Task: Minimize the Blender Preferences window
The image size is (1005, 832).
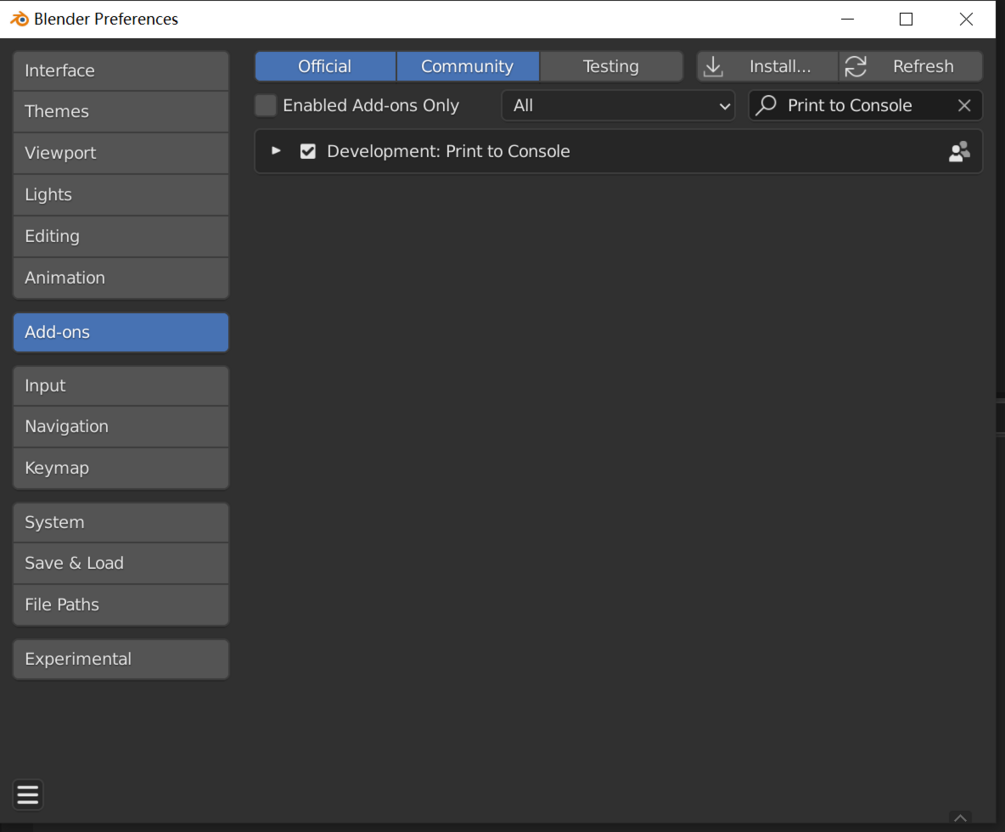Action: (847, 19)
